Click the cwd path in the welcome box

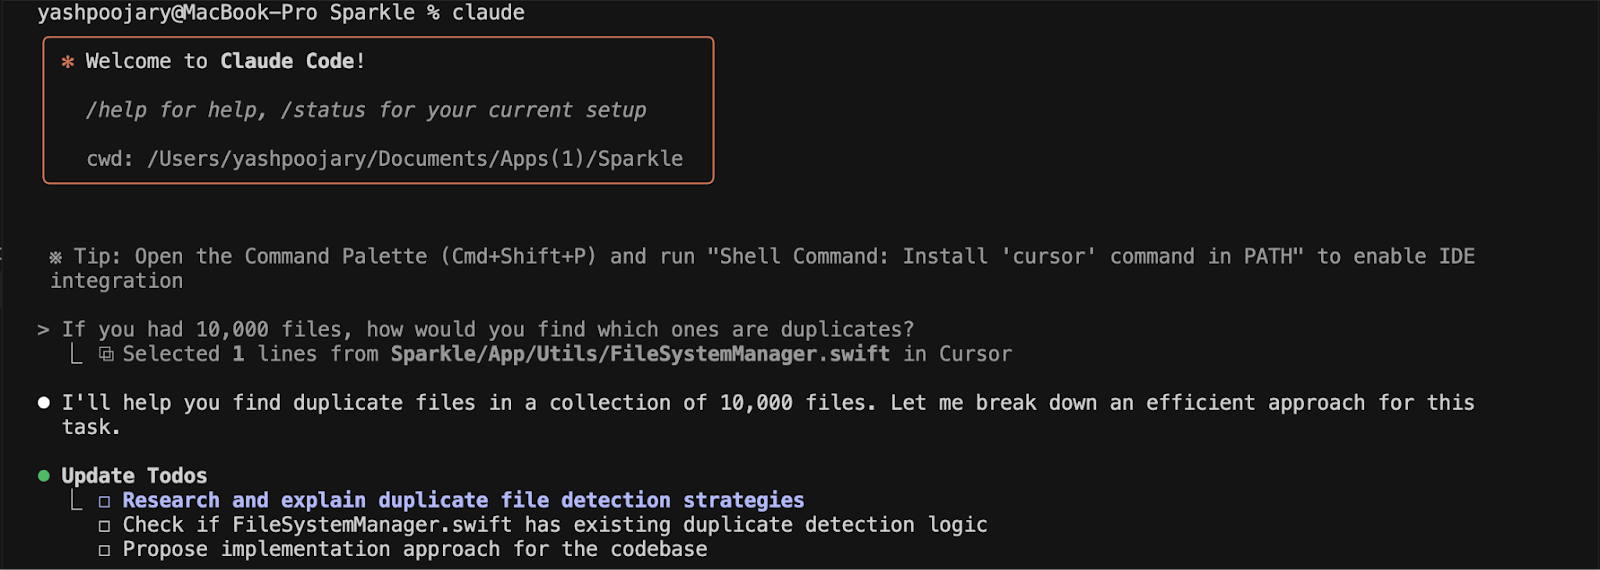pos(414,159)
